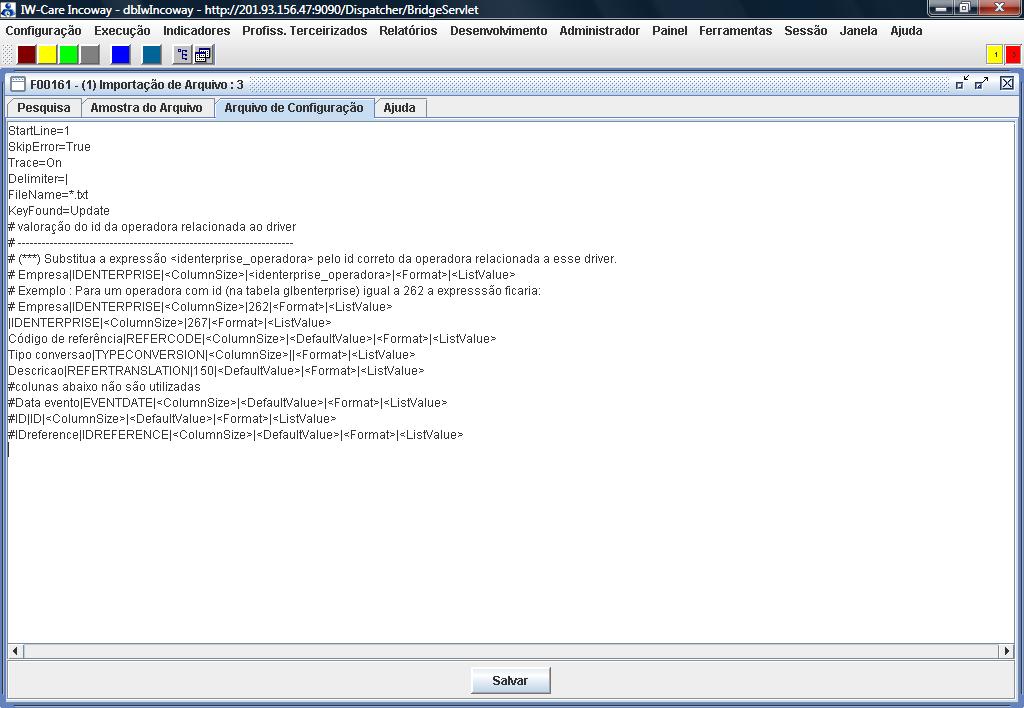Open the tree structure view icon
The height and width of the screenshot is (708, 1024).
tap(183, 54)
